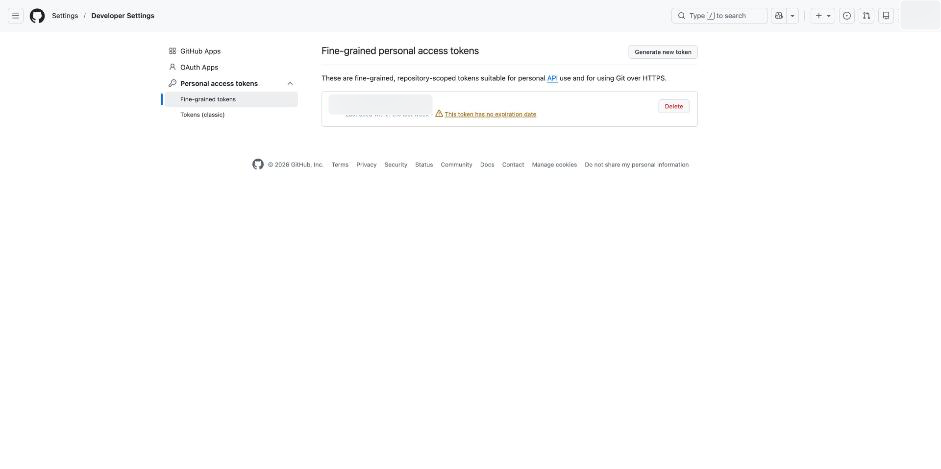Open the Security footer link
The width and height of the screenshot is (941, 469).
pyautogui.click(x=395, y=164)
